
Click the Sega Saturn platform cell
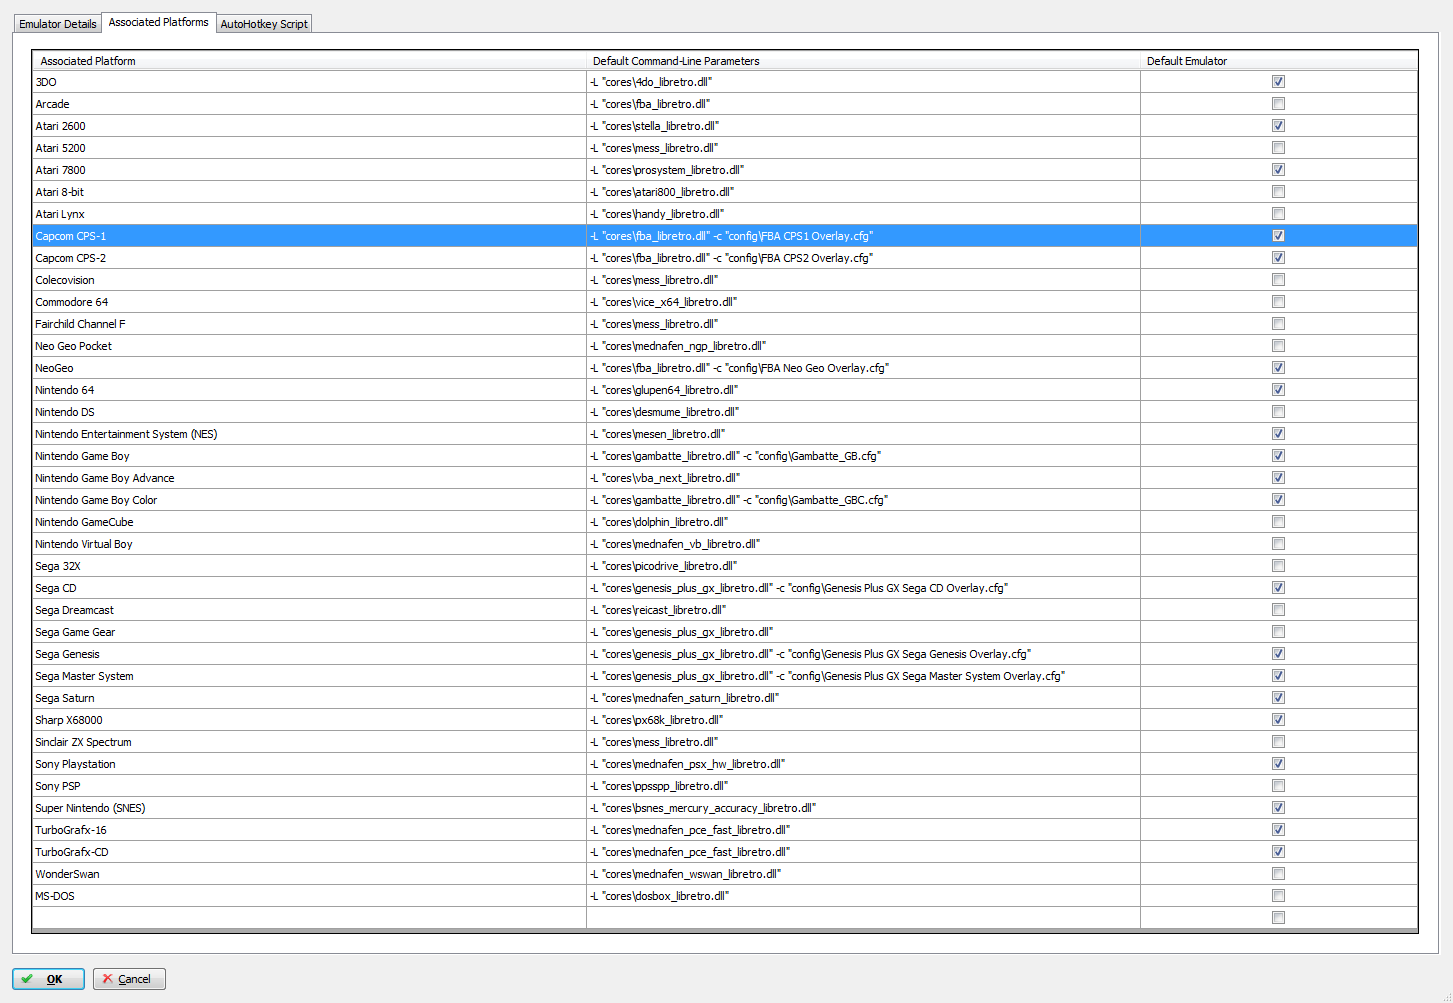(309, 698)
